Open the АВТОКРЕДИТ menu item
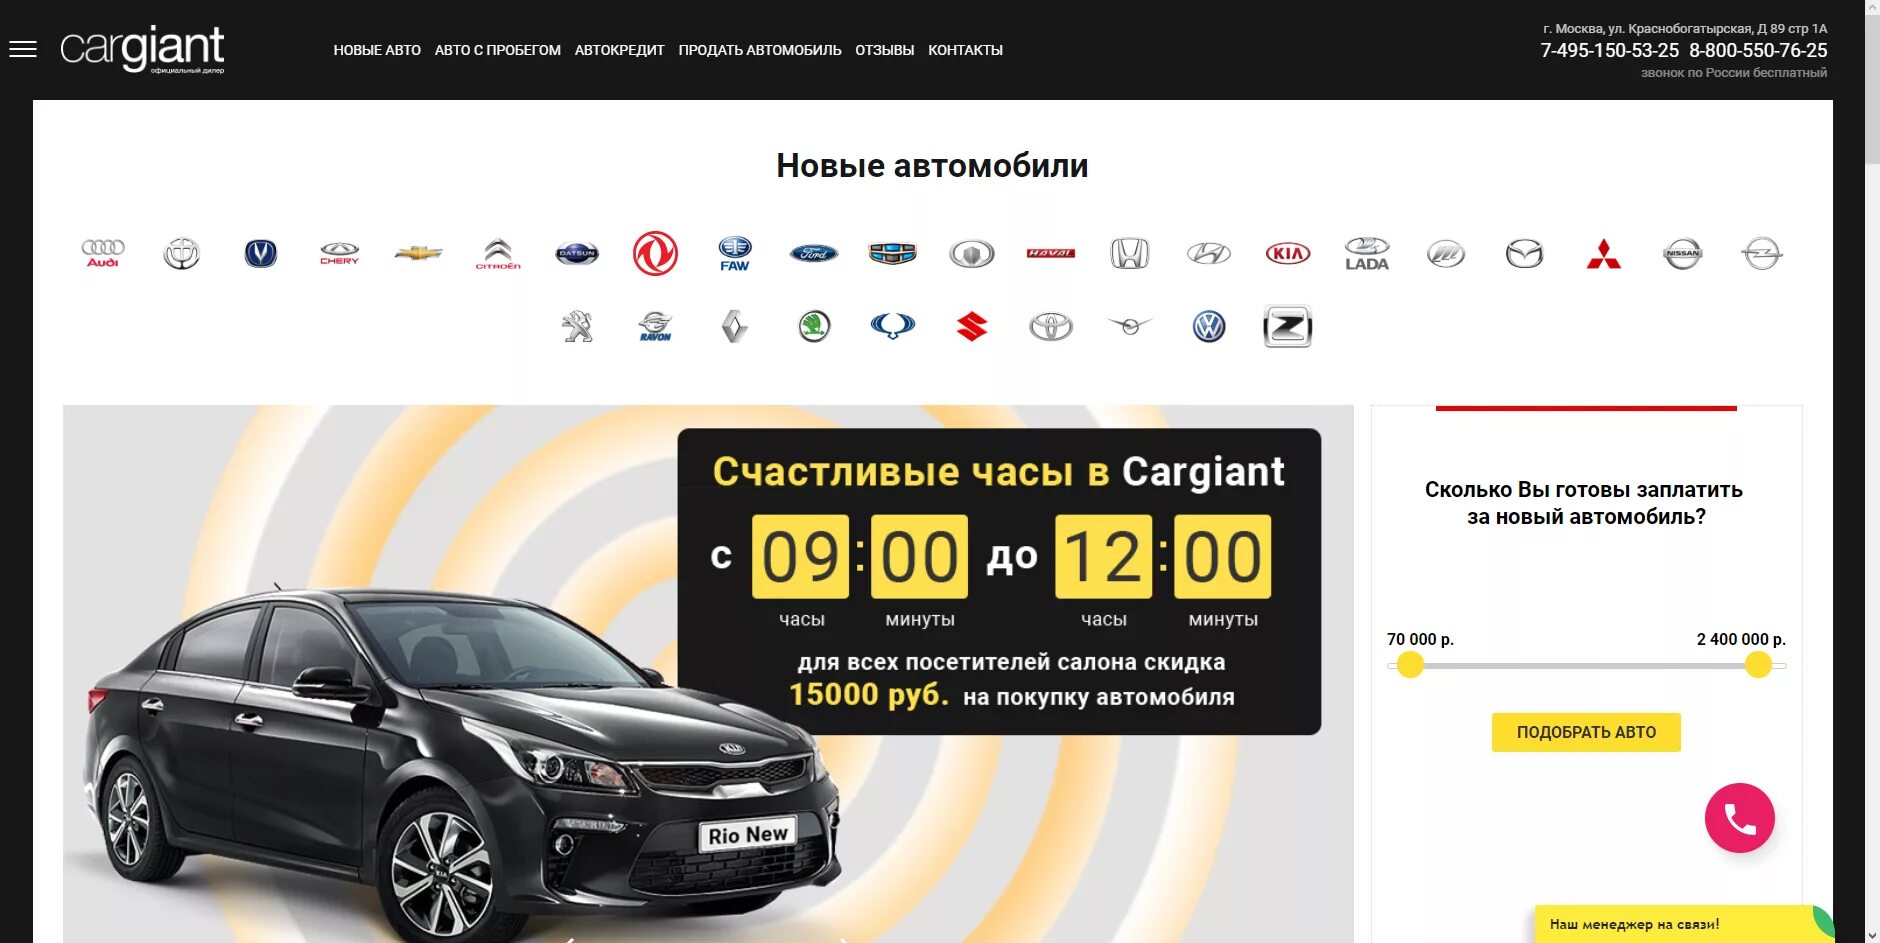This screenshot has height=943, width=1880. point(620,50)
